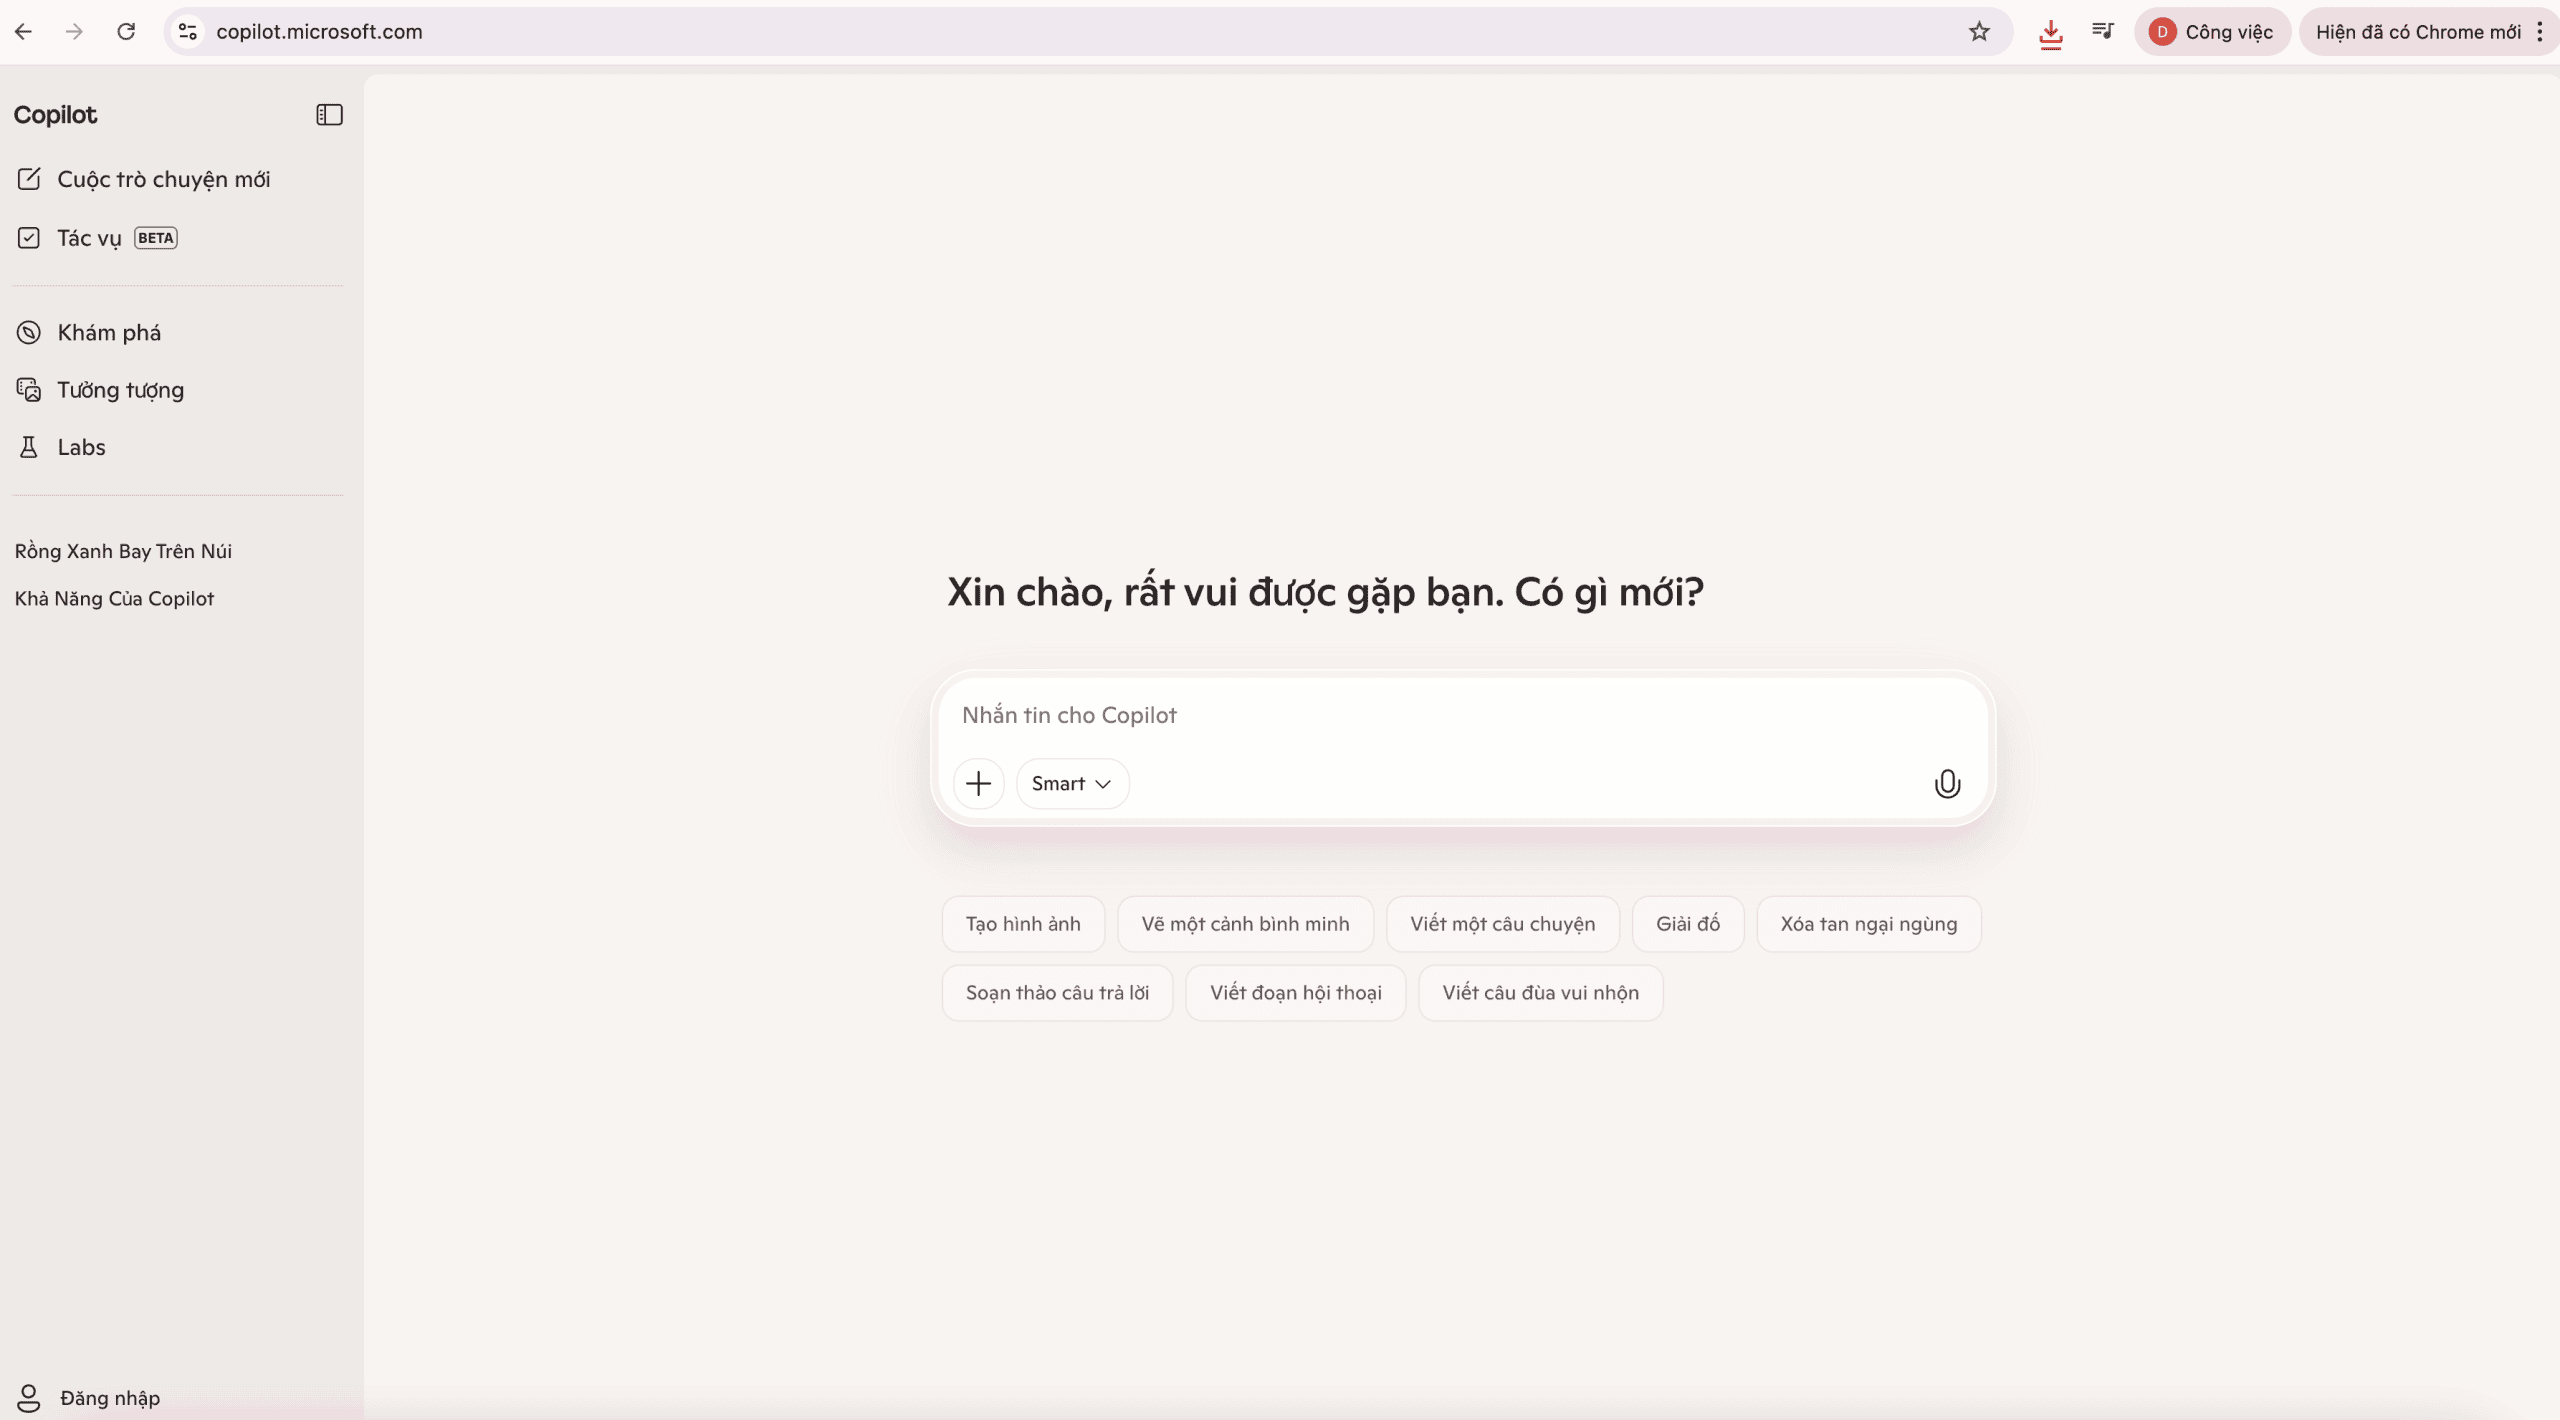Select the Labs flask icon
This screenshot has width=2560, height=1420.
click(x=29, y=447)
